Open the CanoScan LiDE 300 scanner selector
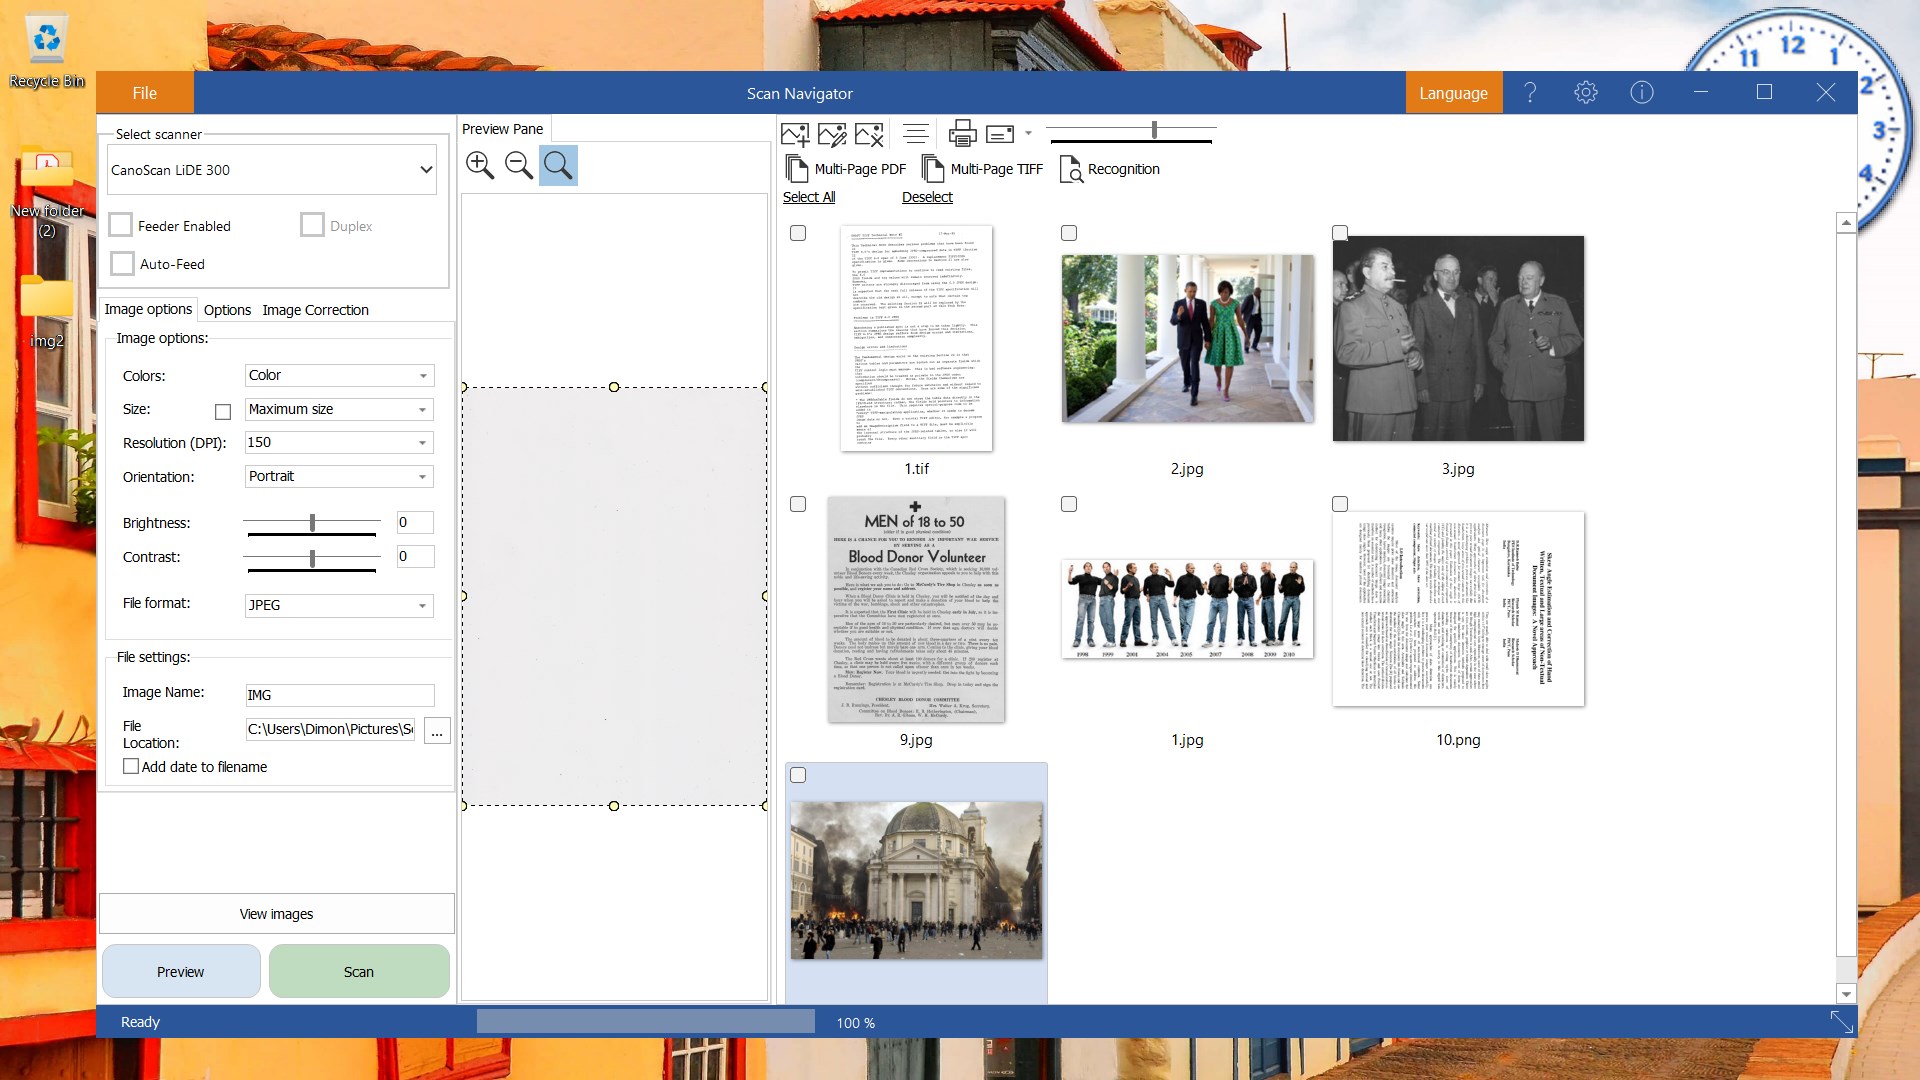The height and width of the screenshot is (1080, 1920). 272,170
